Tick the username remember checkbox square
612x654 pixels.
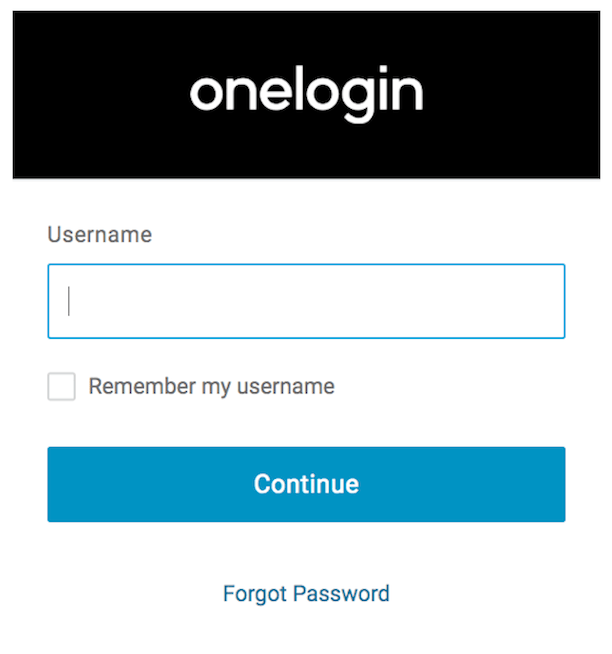pos(62,387)
